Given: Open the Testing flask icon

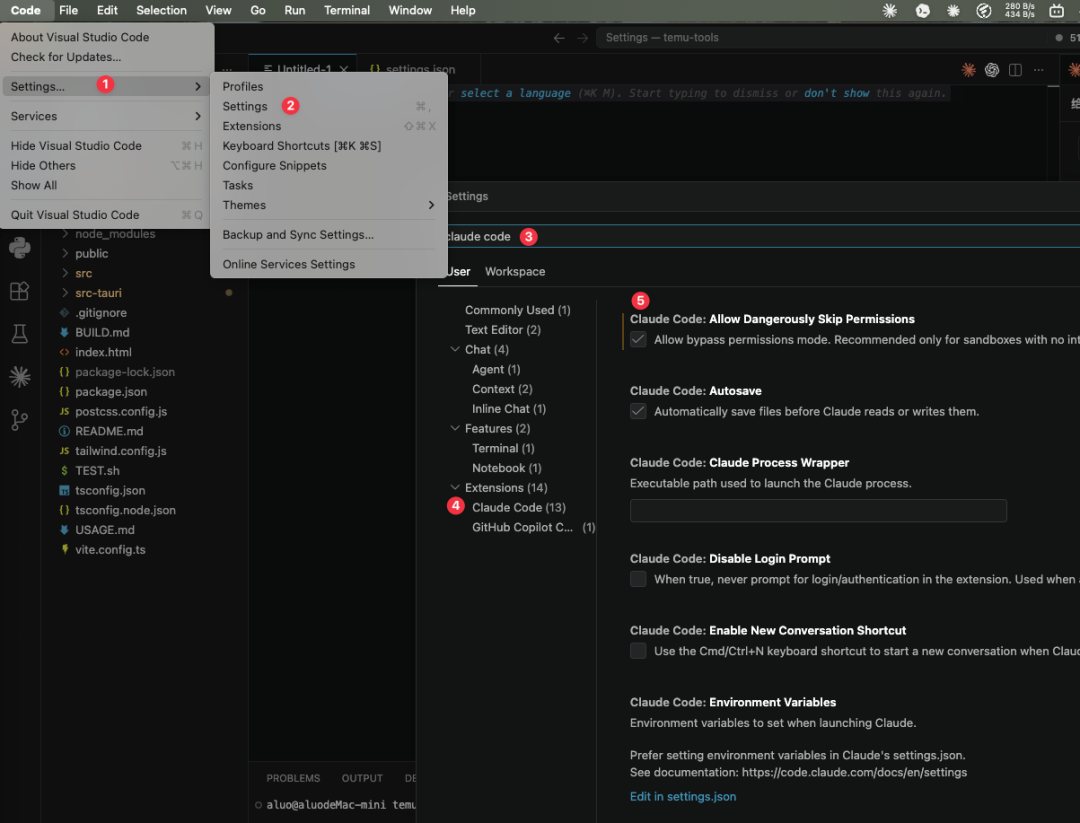Looking at the screenshot, I should [19, 334].
